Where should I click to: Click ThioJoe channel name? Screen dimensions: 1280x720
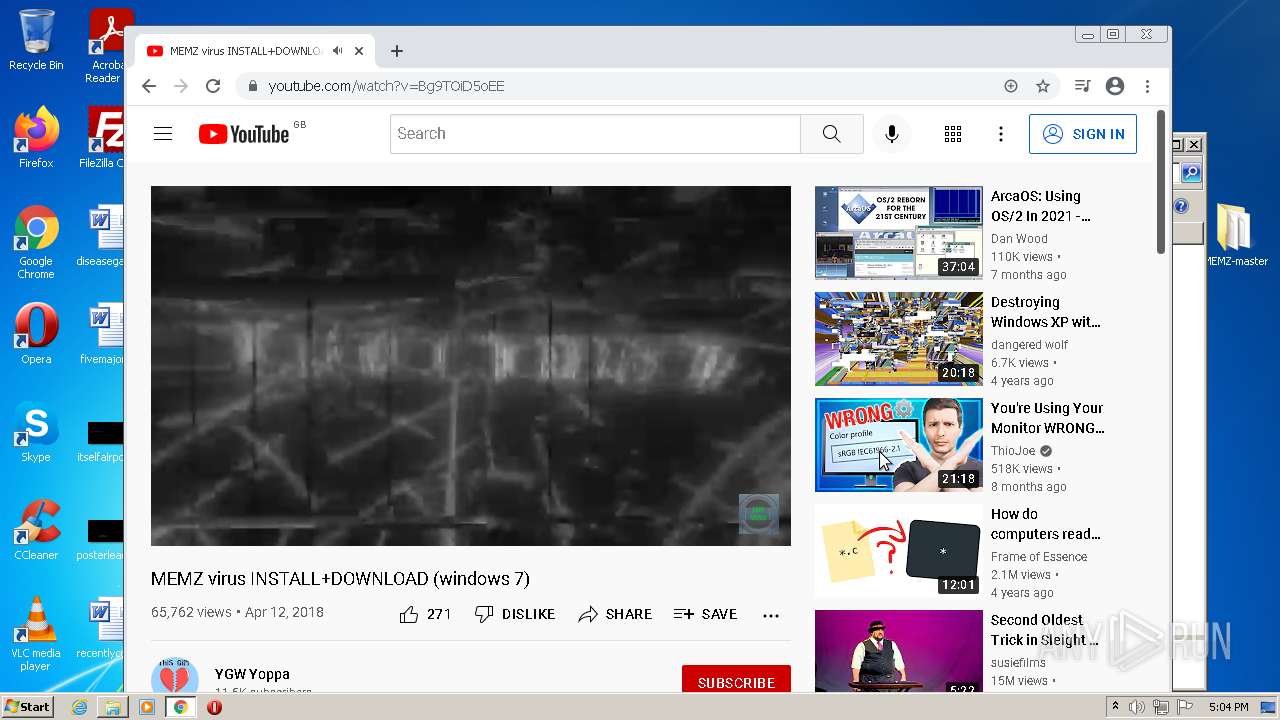1013,451
